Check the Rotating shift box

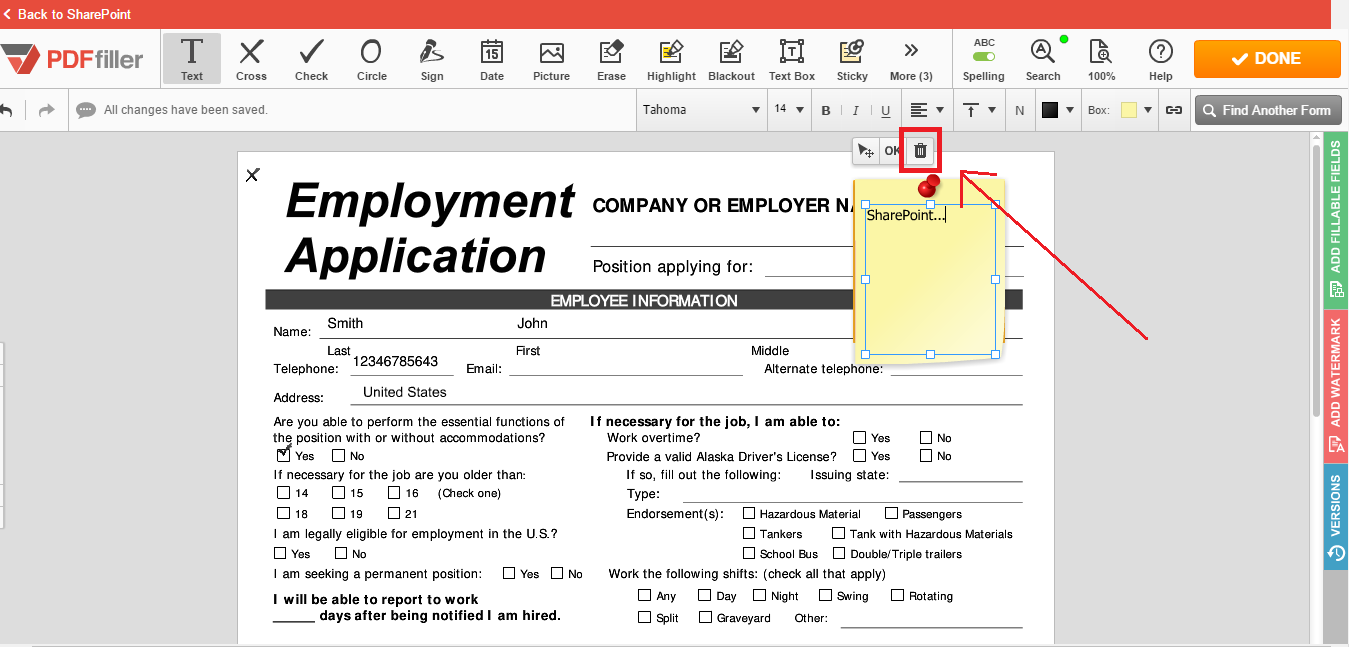(898, 595)
